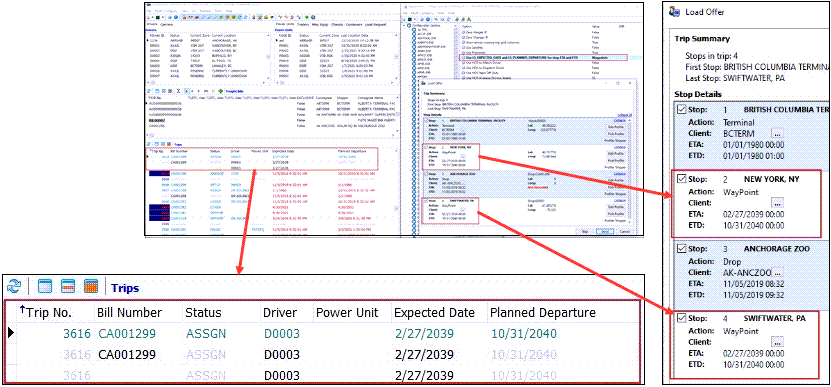Open the client browse button under Stop 4
The width and height of the screenshot is (831, 387).
click(777, 342)
